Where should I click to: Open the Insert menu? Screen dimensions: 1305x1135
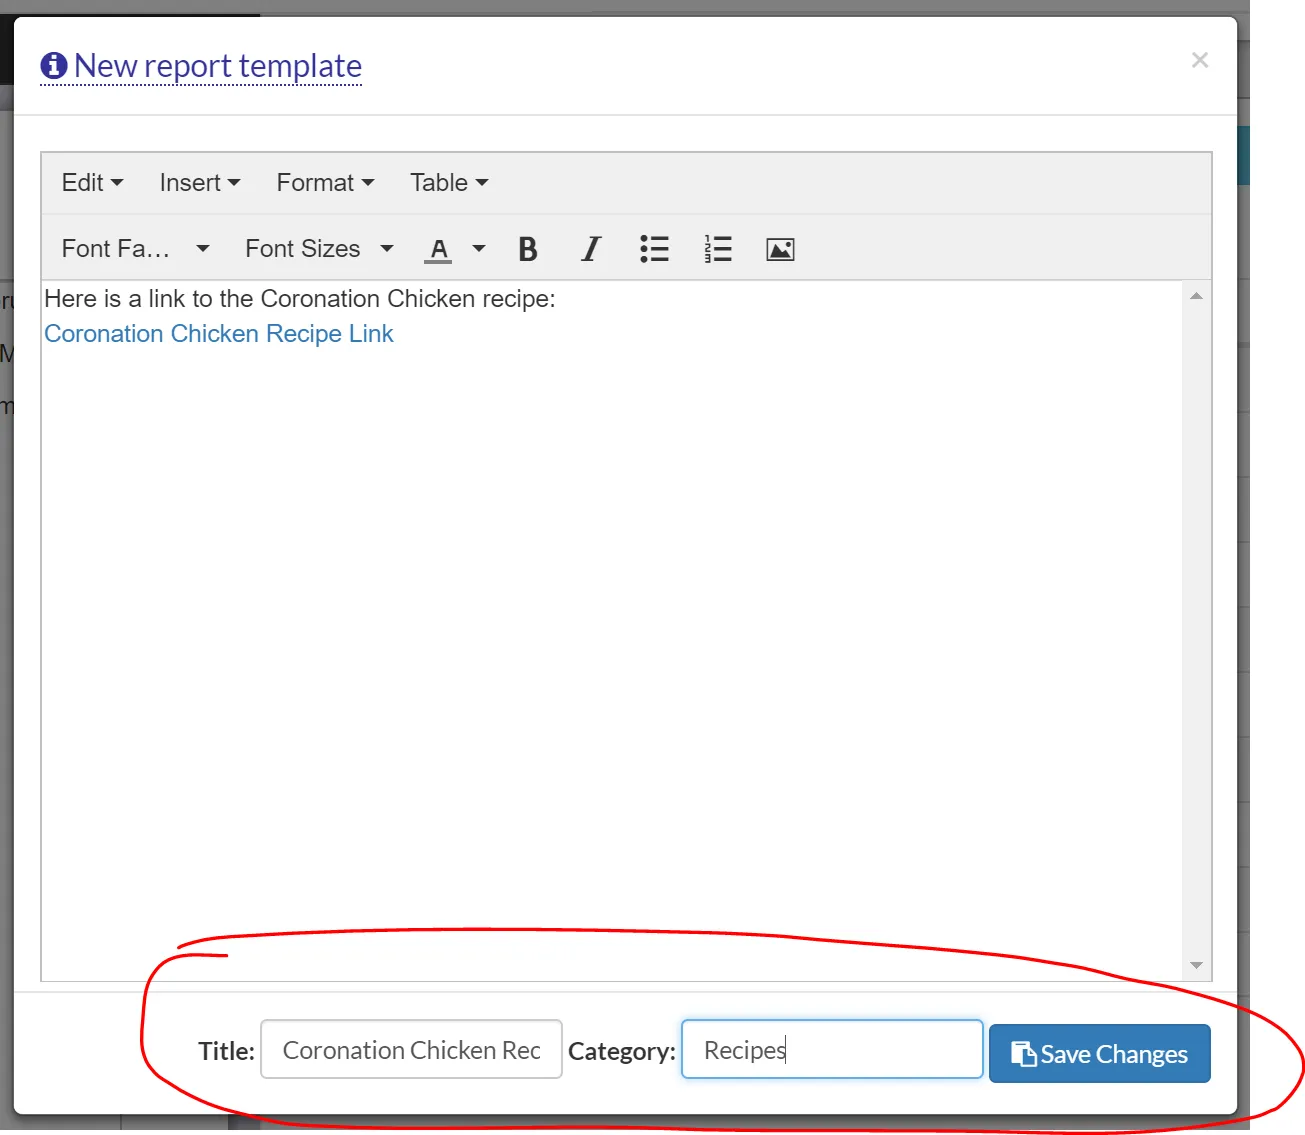click(x=199, y=183)
